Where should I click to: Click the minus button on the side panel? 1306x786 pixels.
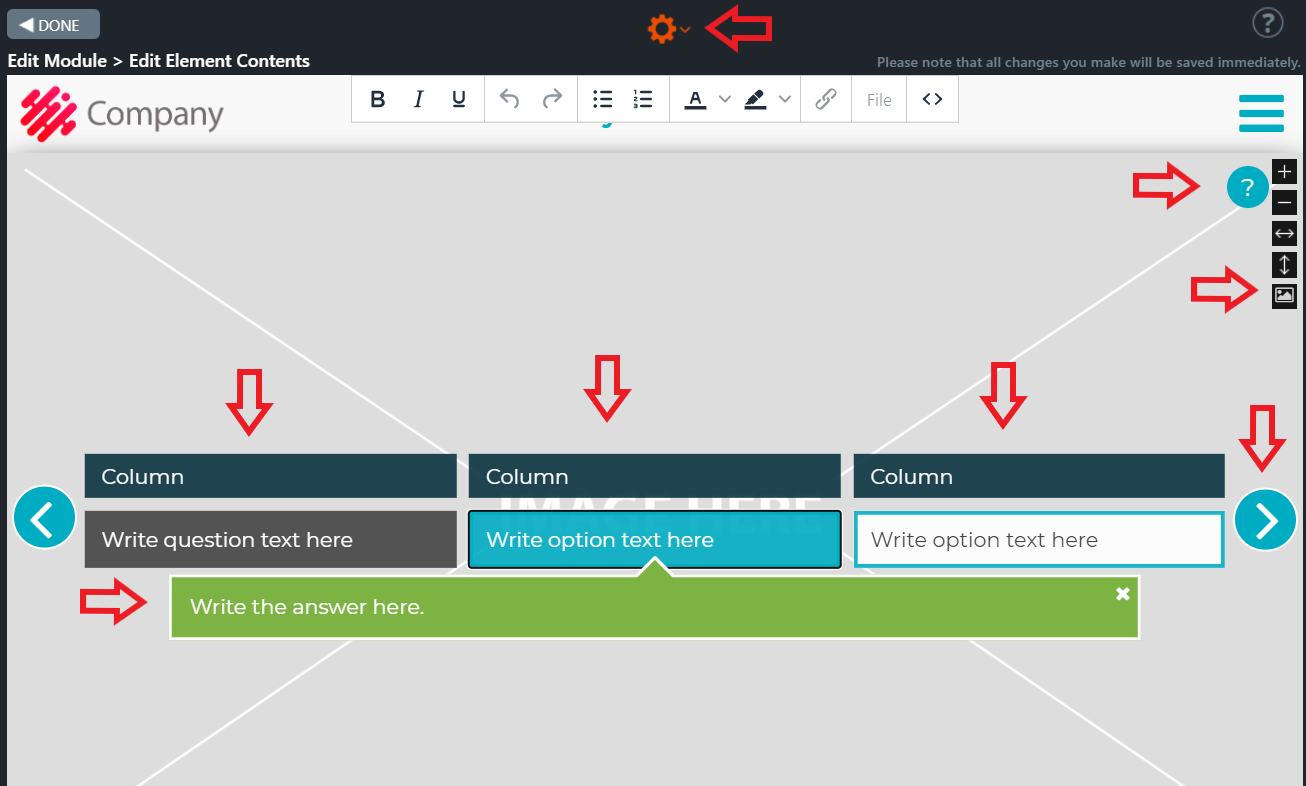[x=1284, y=203]
